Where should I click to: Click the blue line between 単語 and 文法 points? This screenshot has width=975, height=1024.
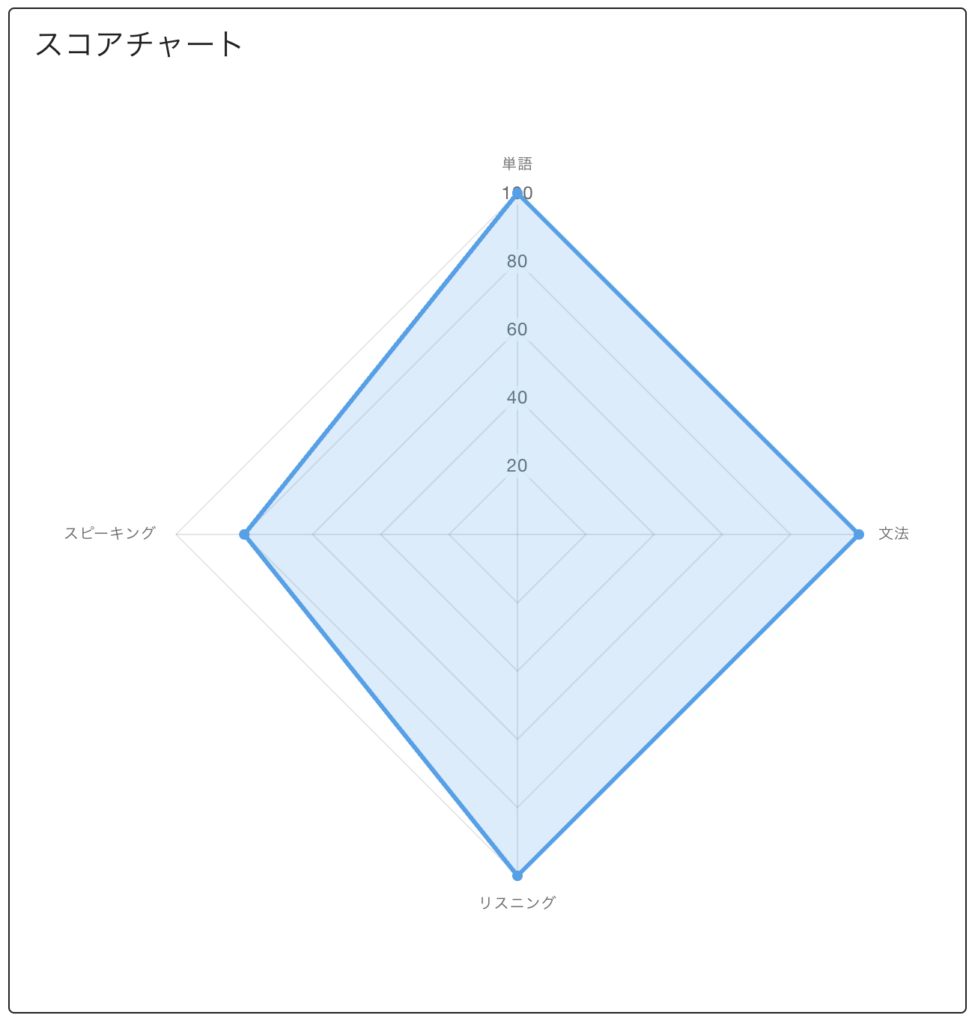point(688,364)
